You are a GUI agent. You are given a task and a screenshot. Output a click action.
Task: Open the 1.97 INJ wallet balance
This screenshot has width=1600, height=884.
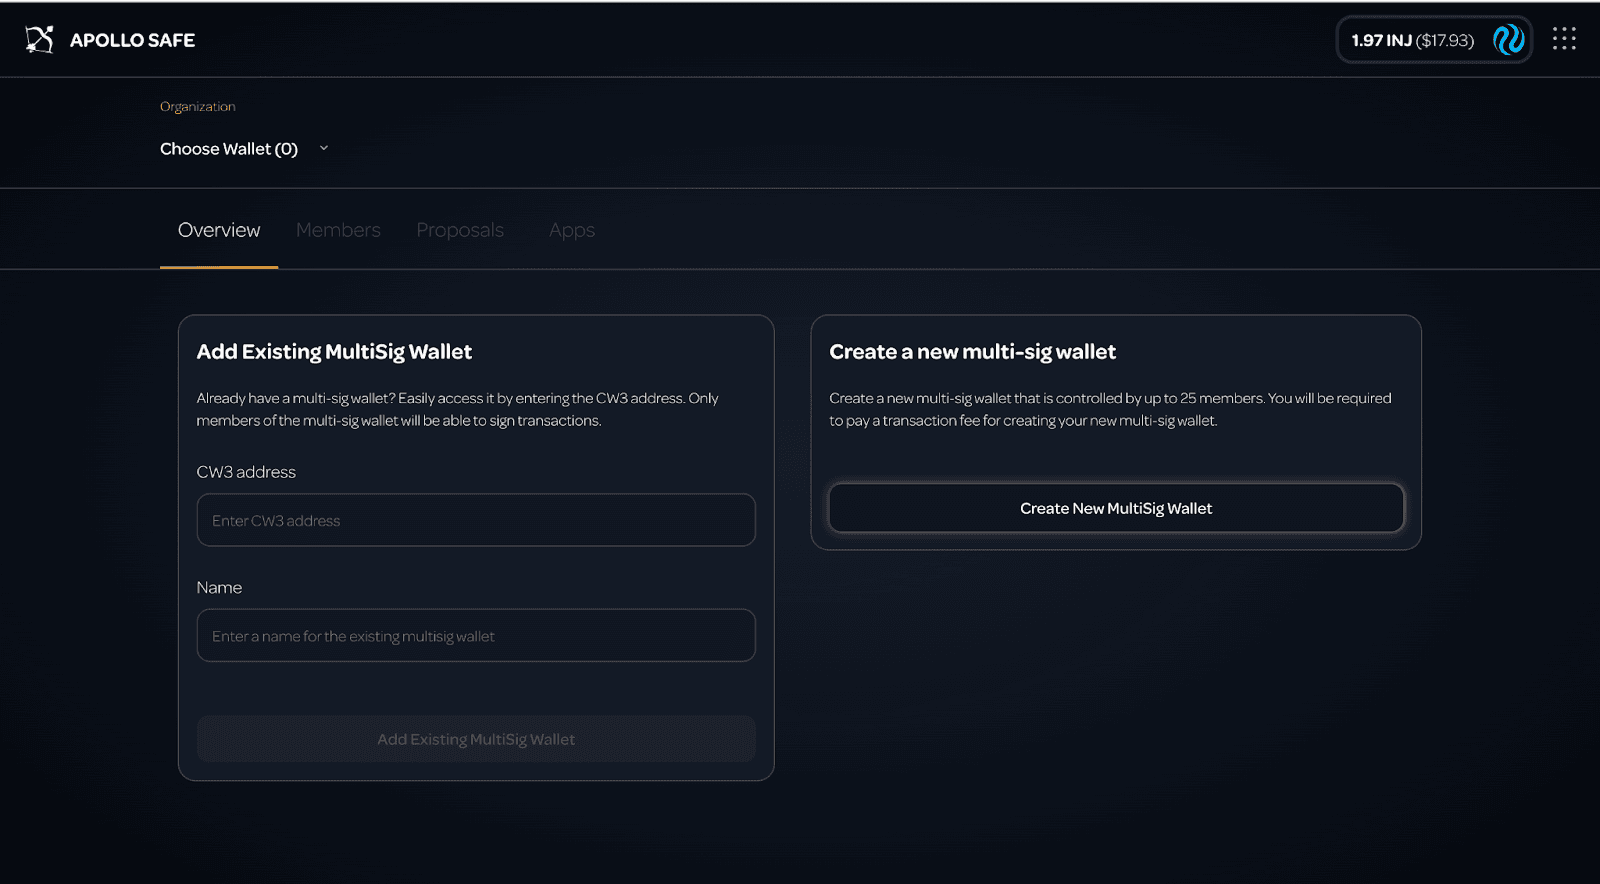(1412, 40)
